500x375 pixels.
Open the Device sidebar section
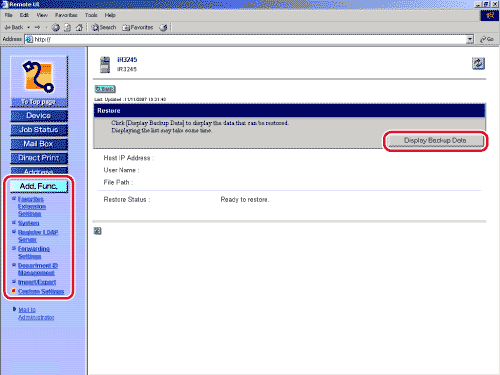pos(39,116)
